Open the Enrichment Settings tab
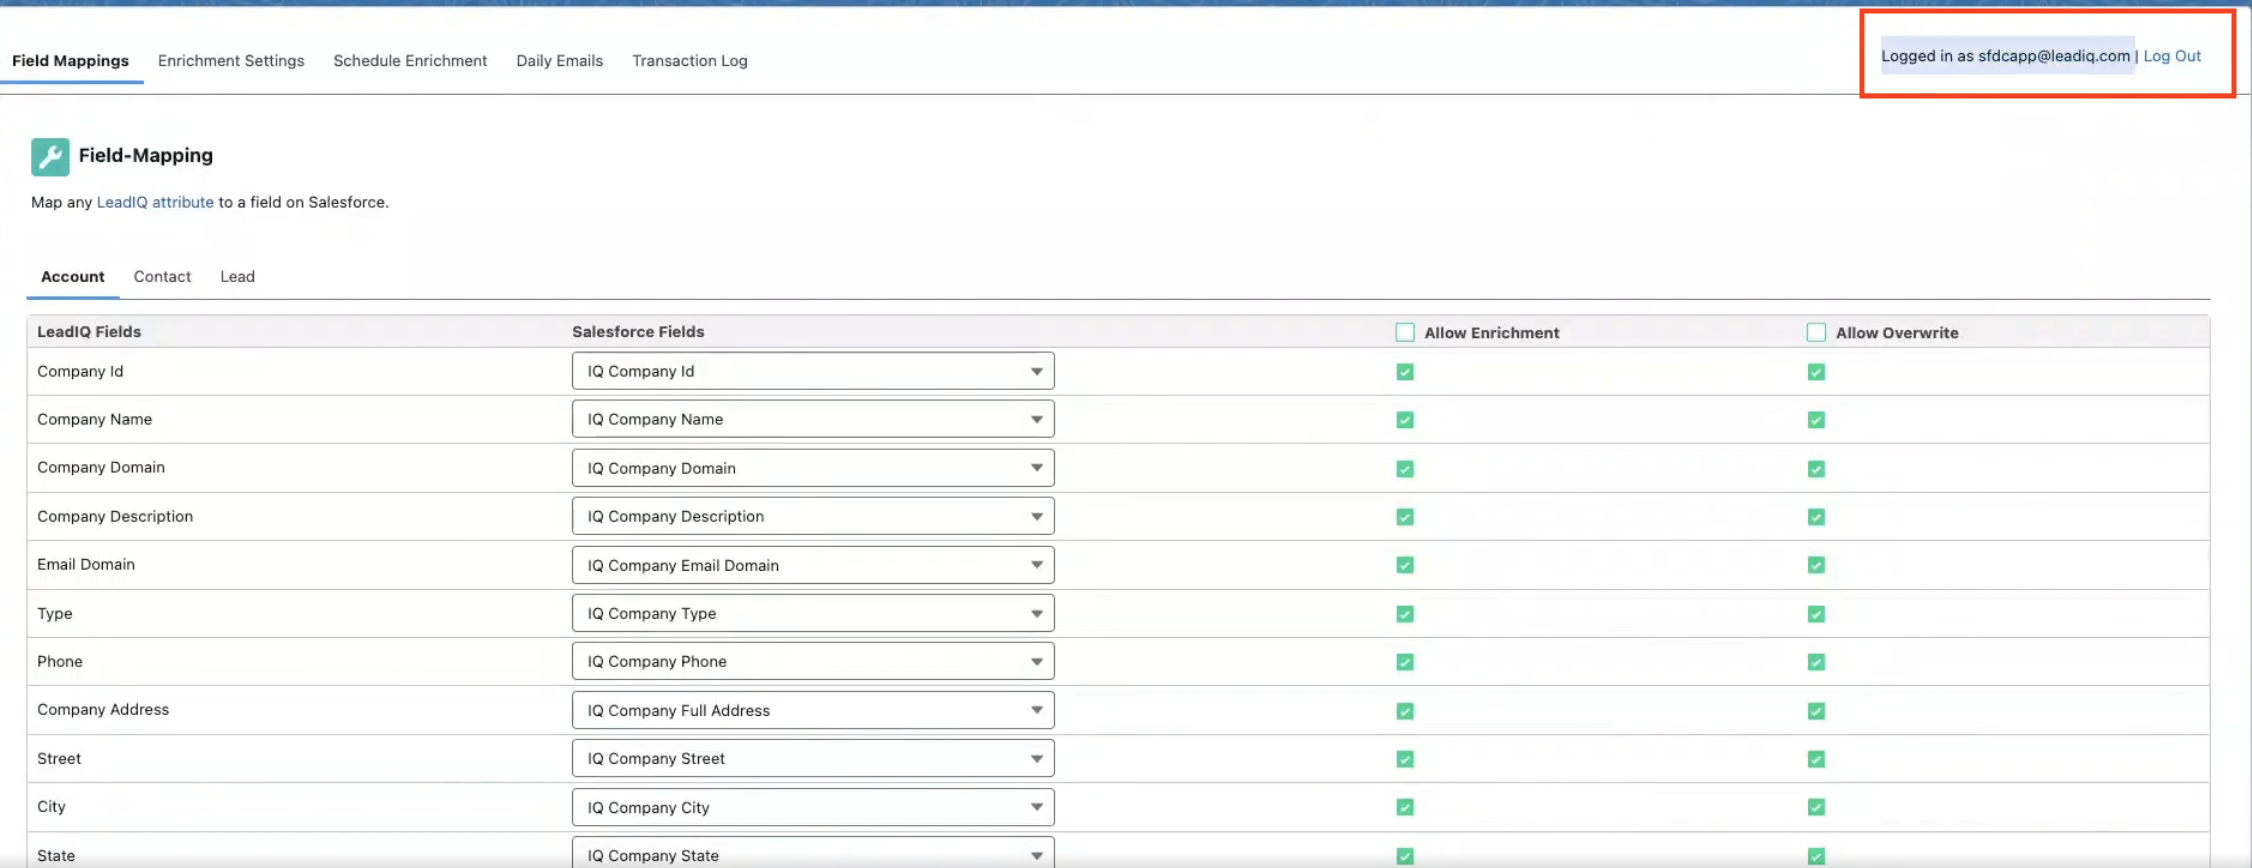The image size is (2252, 868). 231,61
